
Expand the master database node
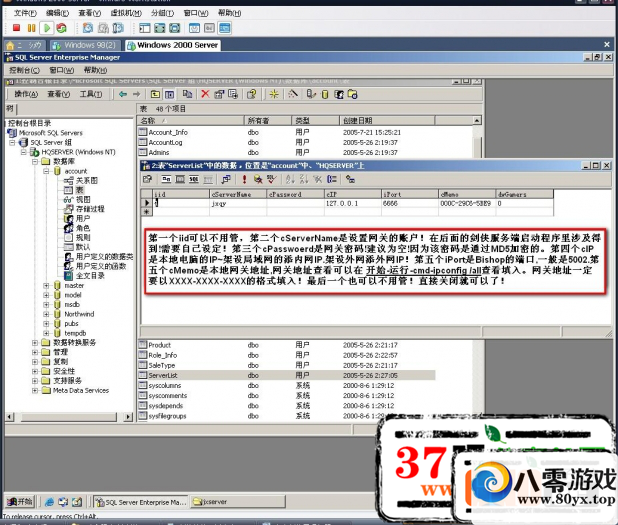(x=46, y=285)
